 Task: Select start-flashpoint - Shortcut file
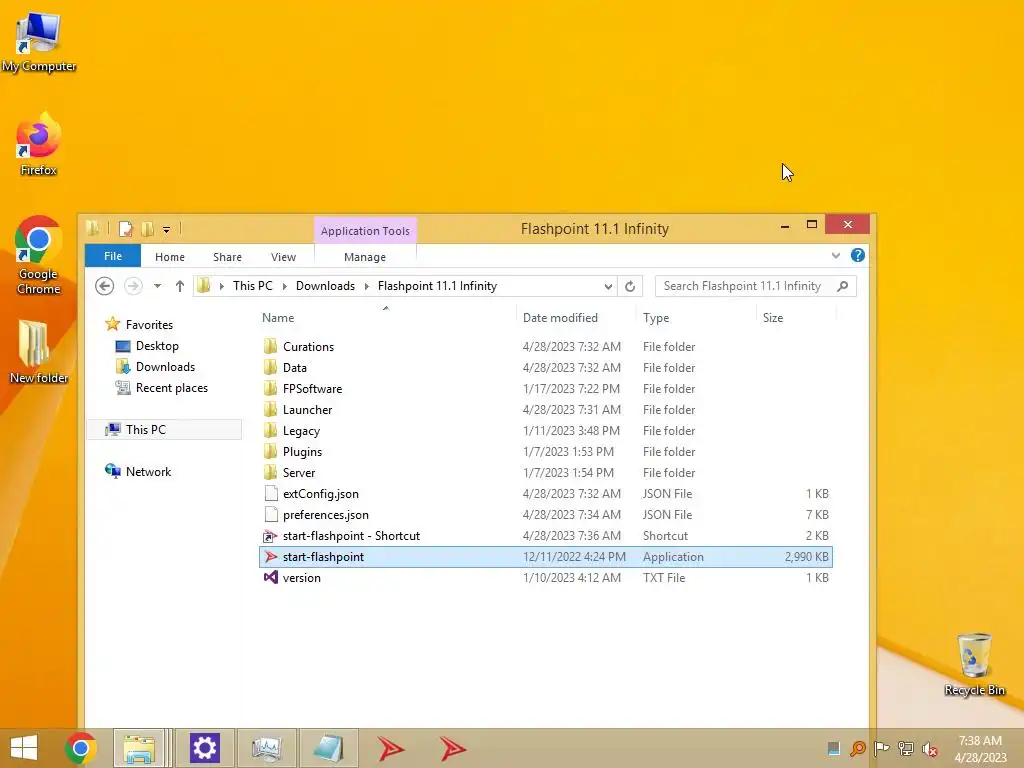(546, 536)
